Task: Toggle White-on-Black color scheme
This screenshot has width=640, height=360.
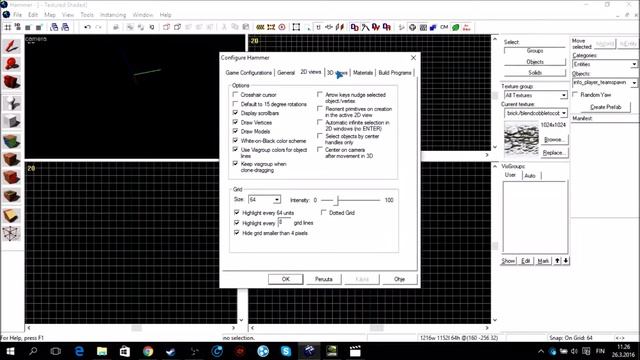Action: [x=235, y=140]
